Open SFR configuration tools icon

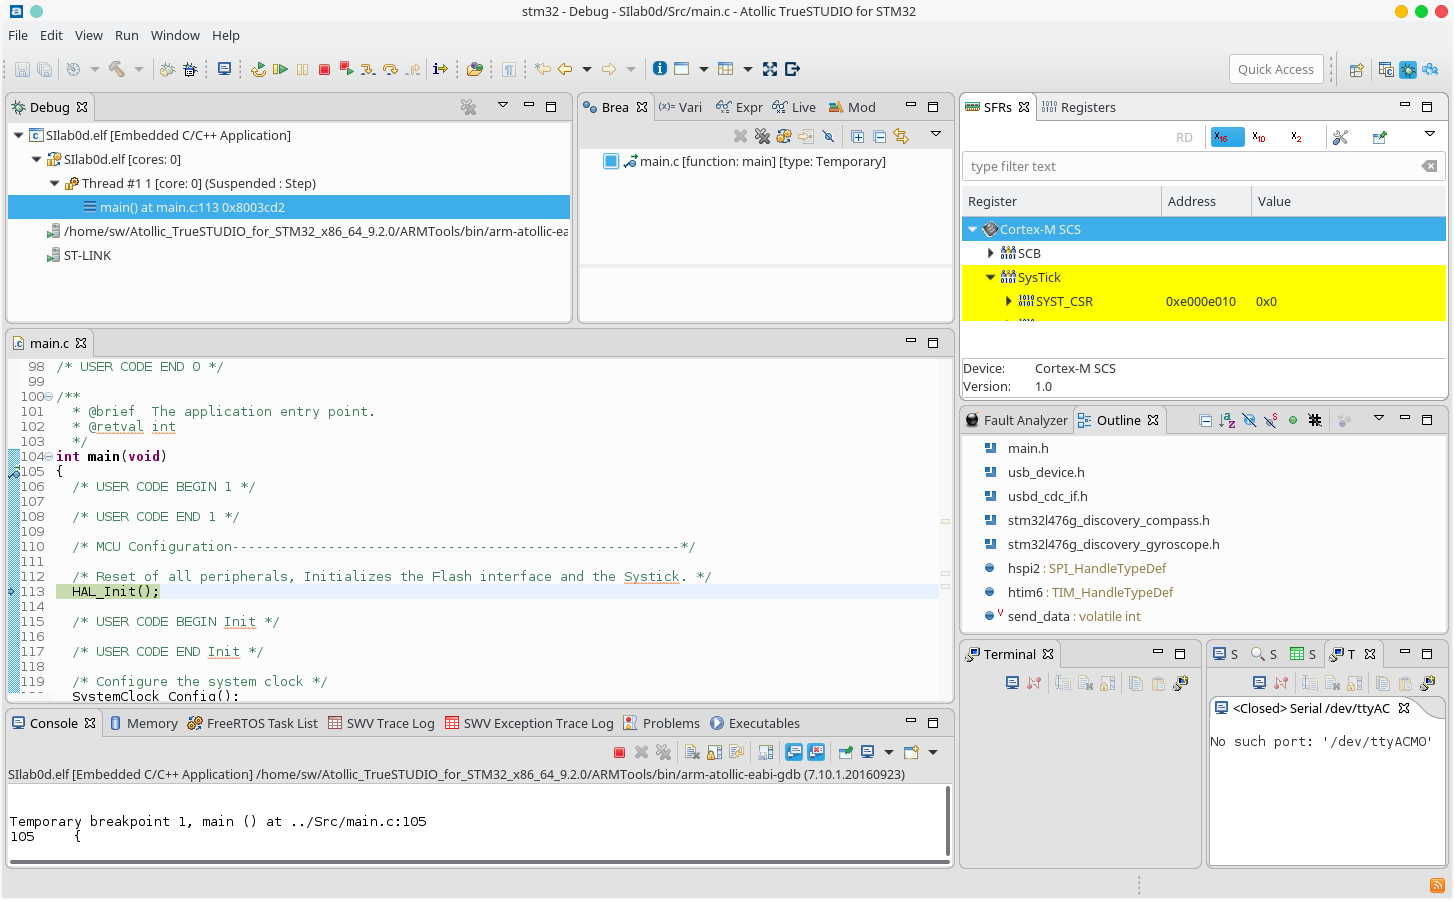[x=1340, y=137]
